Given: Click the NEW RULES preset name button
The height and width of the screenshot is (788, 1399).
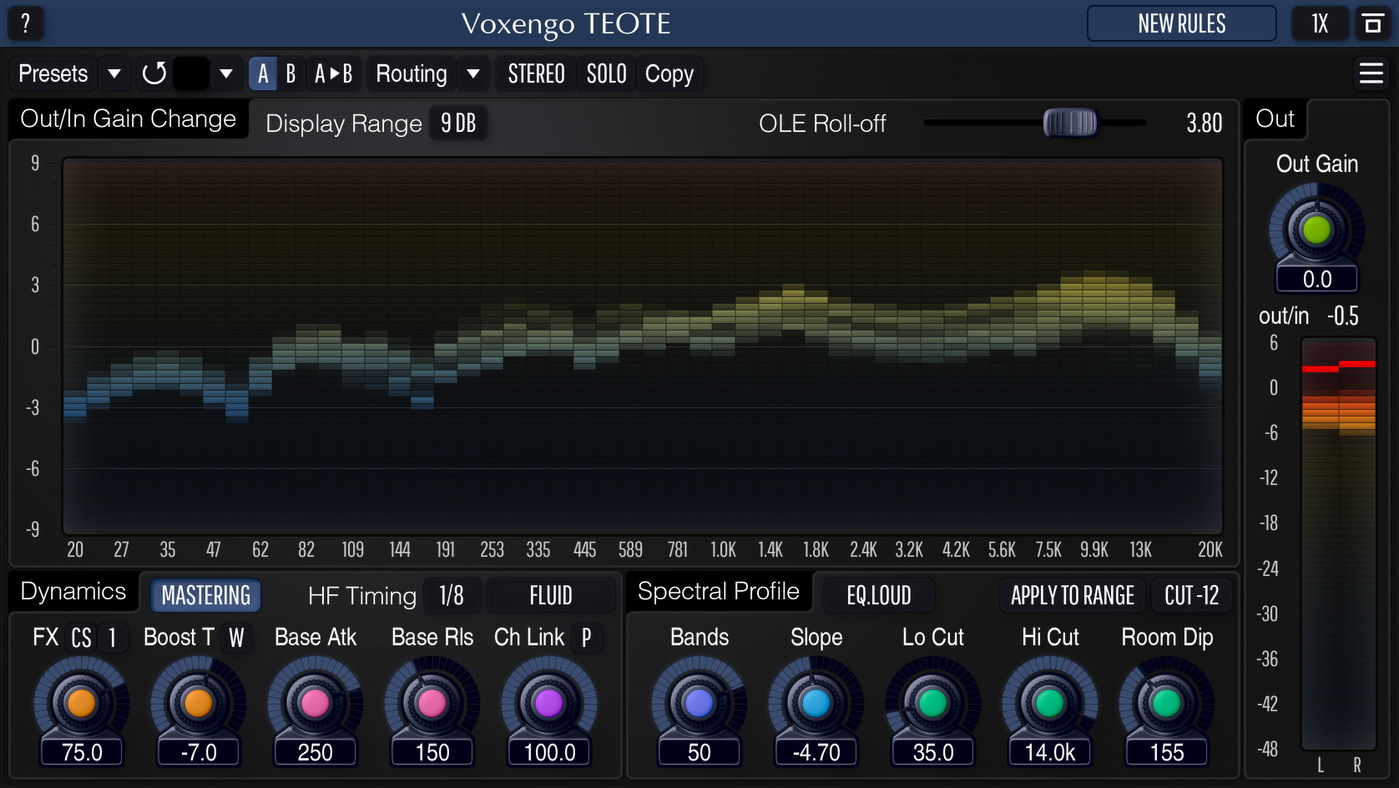Looking at the screenshot, I should tap(1182, 23).
